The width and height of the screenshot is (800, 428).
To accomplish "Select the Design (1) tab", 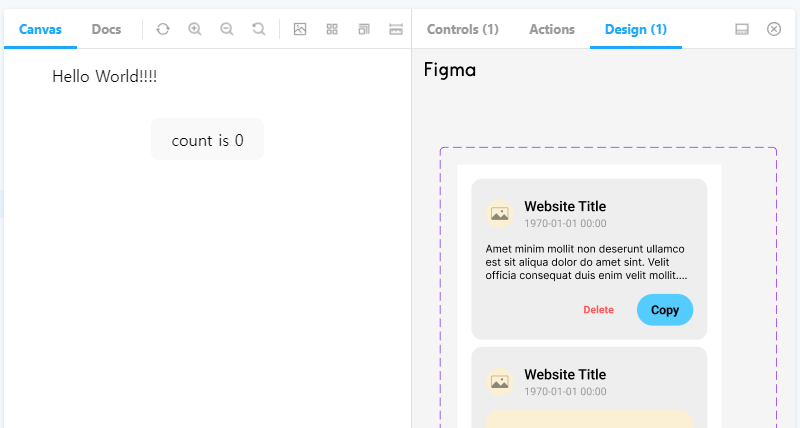I will [636, 29].
